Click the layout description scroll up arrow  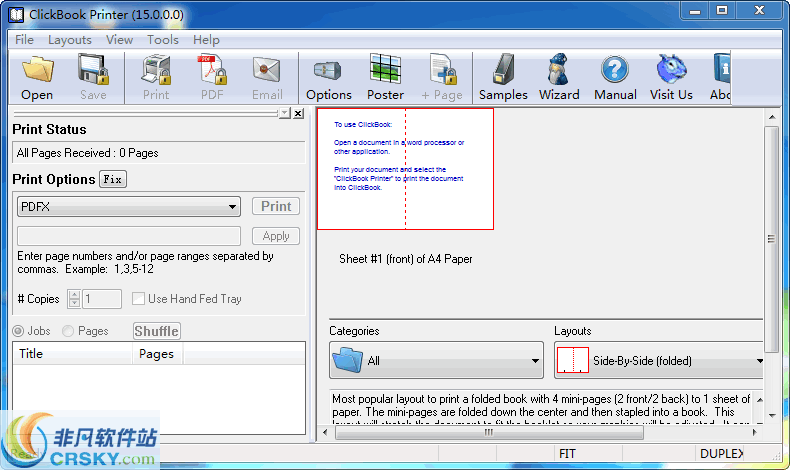click(x=759, y=399)
